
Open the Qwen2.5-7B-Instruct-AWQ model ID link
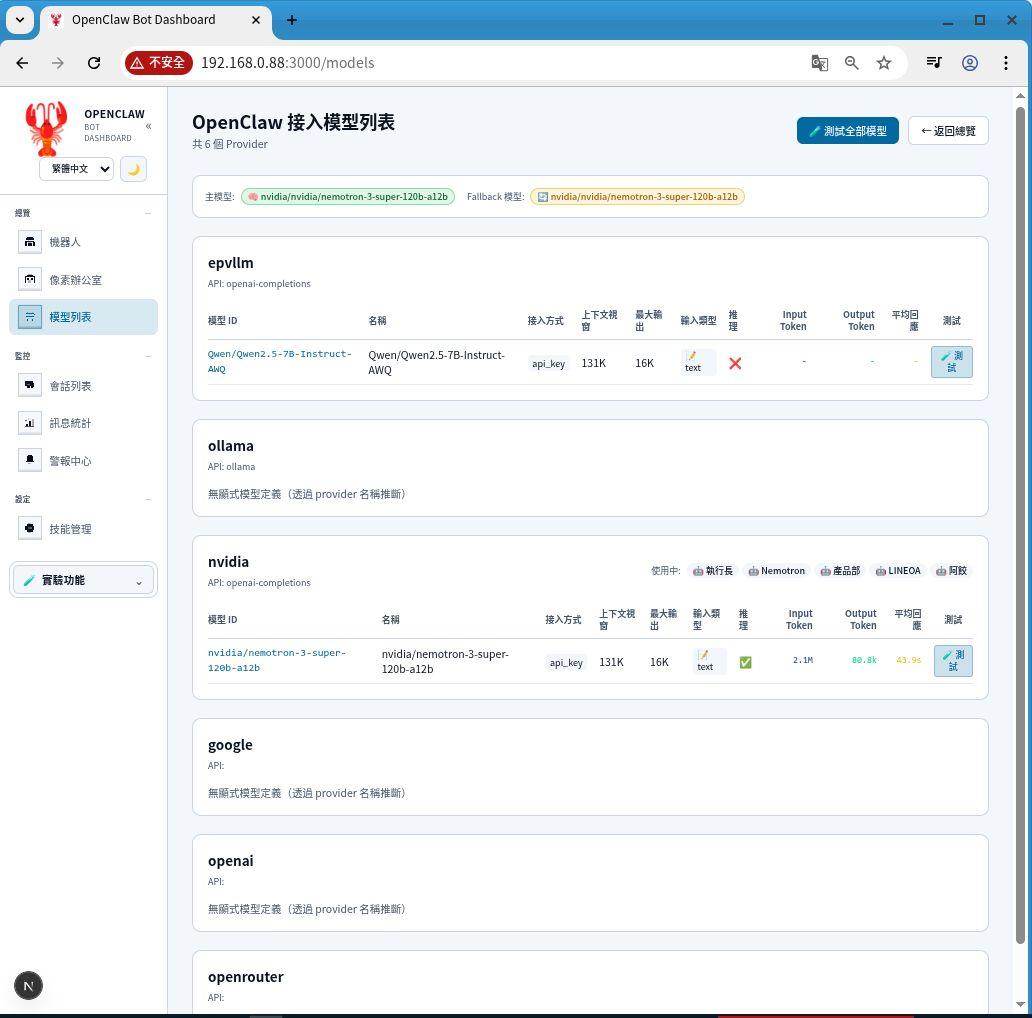(x=280, y=361)
